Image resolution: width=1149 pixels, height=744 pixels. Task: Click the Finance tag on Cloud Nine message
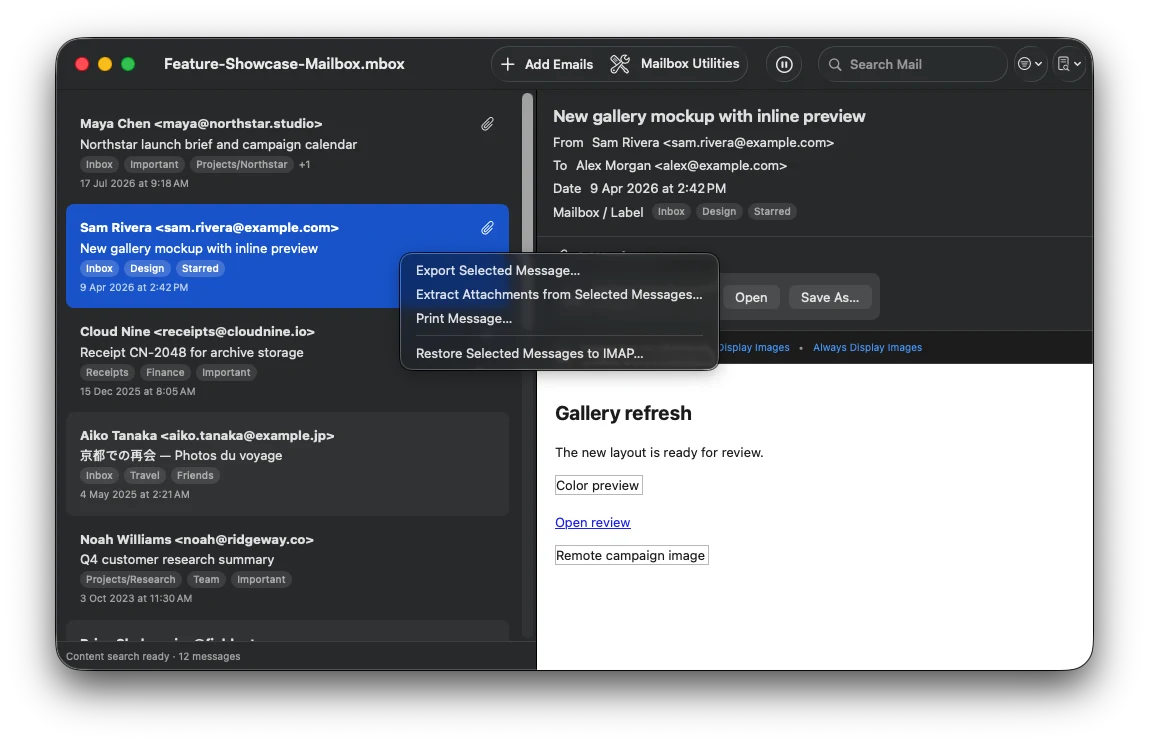tap(165, 372)
